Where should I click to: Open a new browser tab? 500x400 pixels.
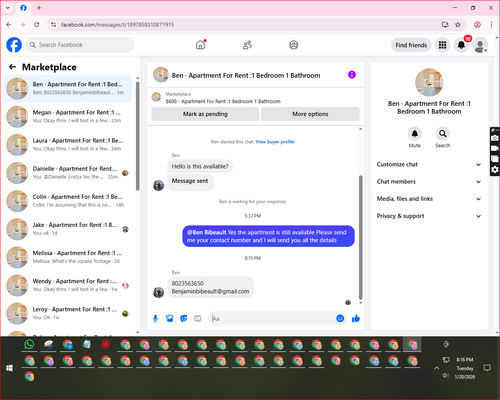pyautogui.click(x=39, y=8)
